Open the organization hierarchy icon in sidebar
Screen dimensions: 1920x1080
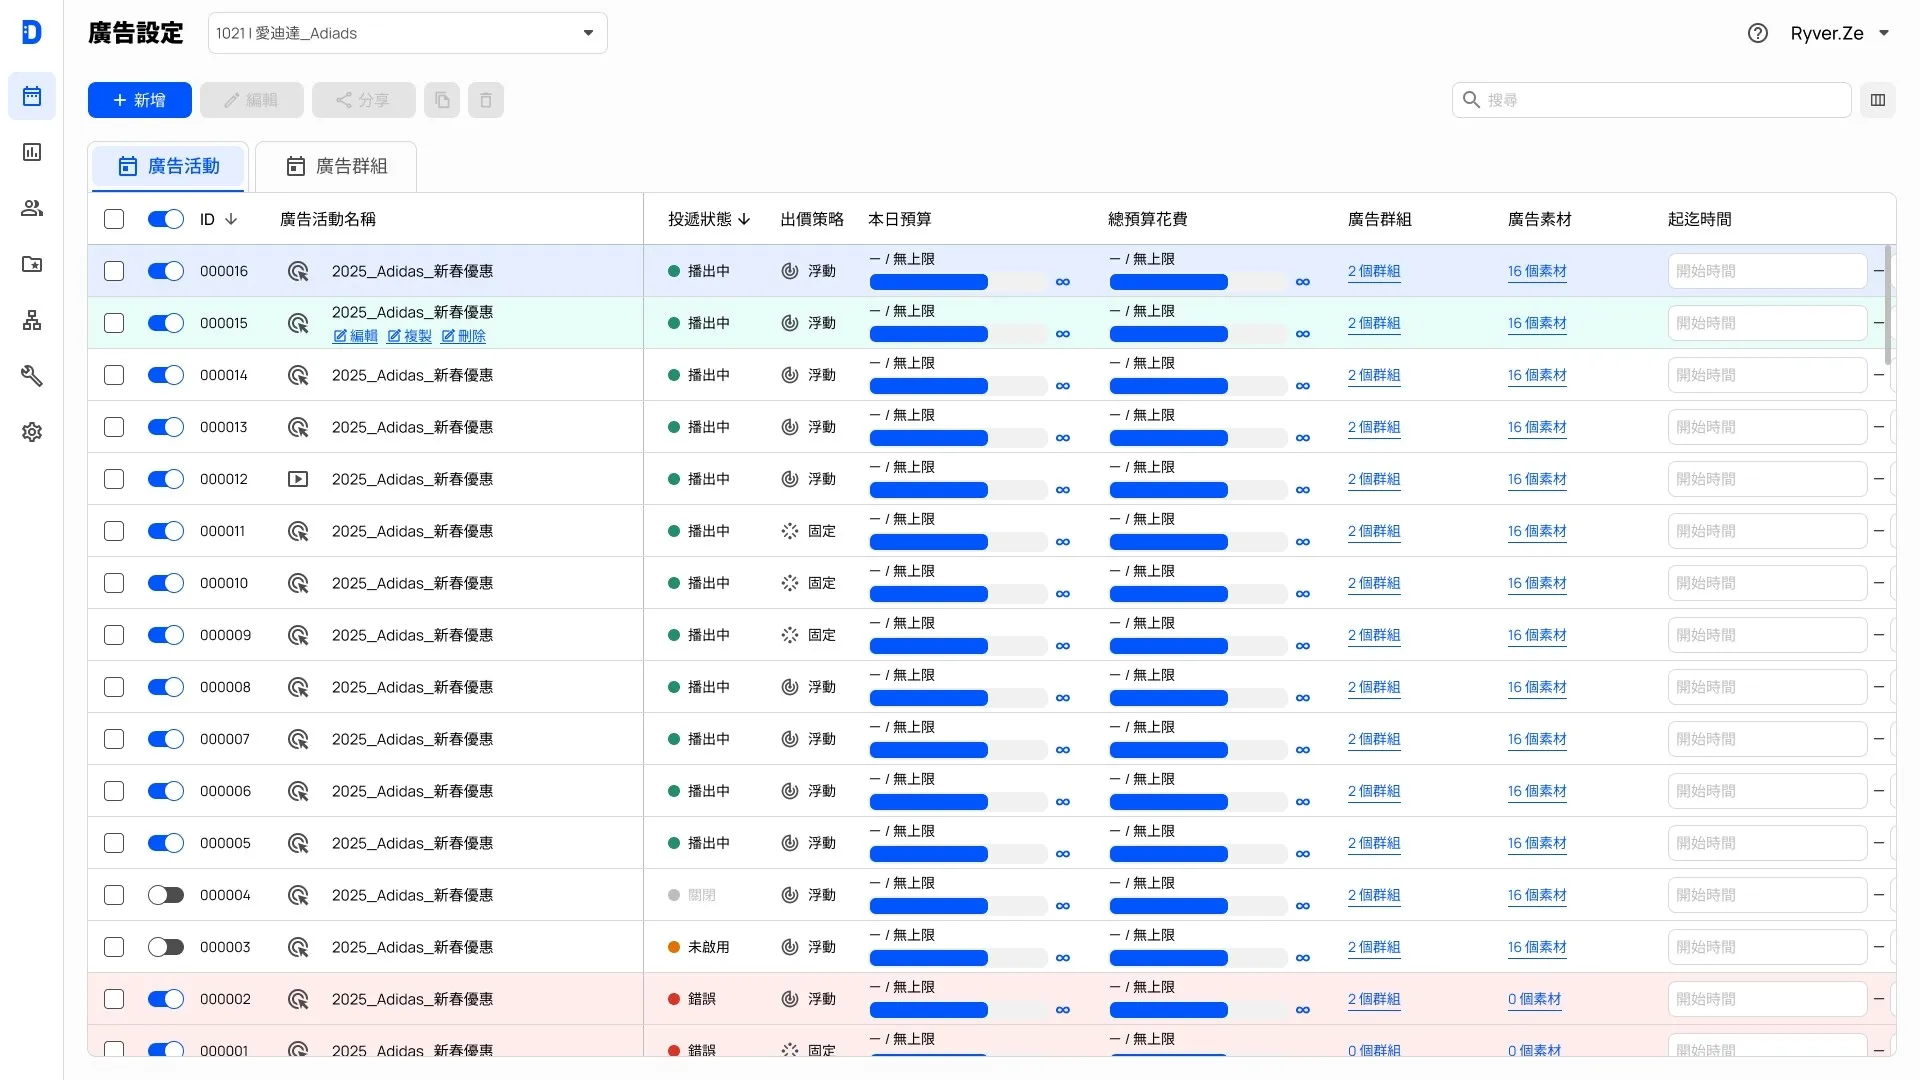point(32,320)
